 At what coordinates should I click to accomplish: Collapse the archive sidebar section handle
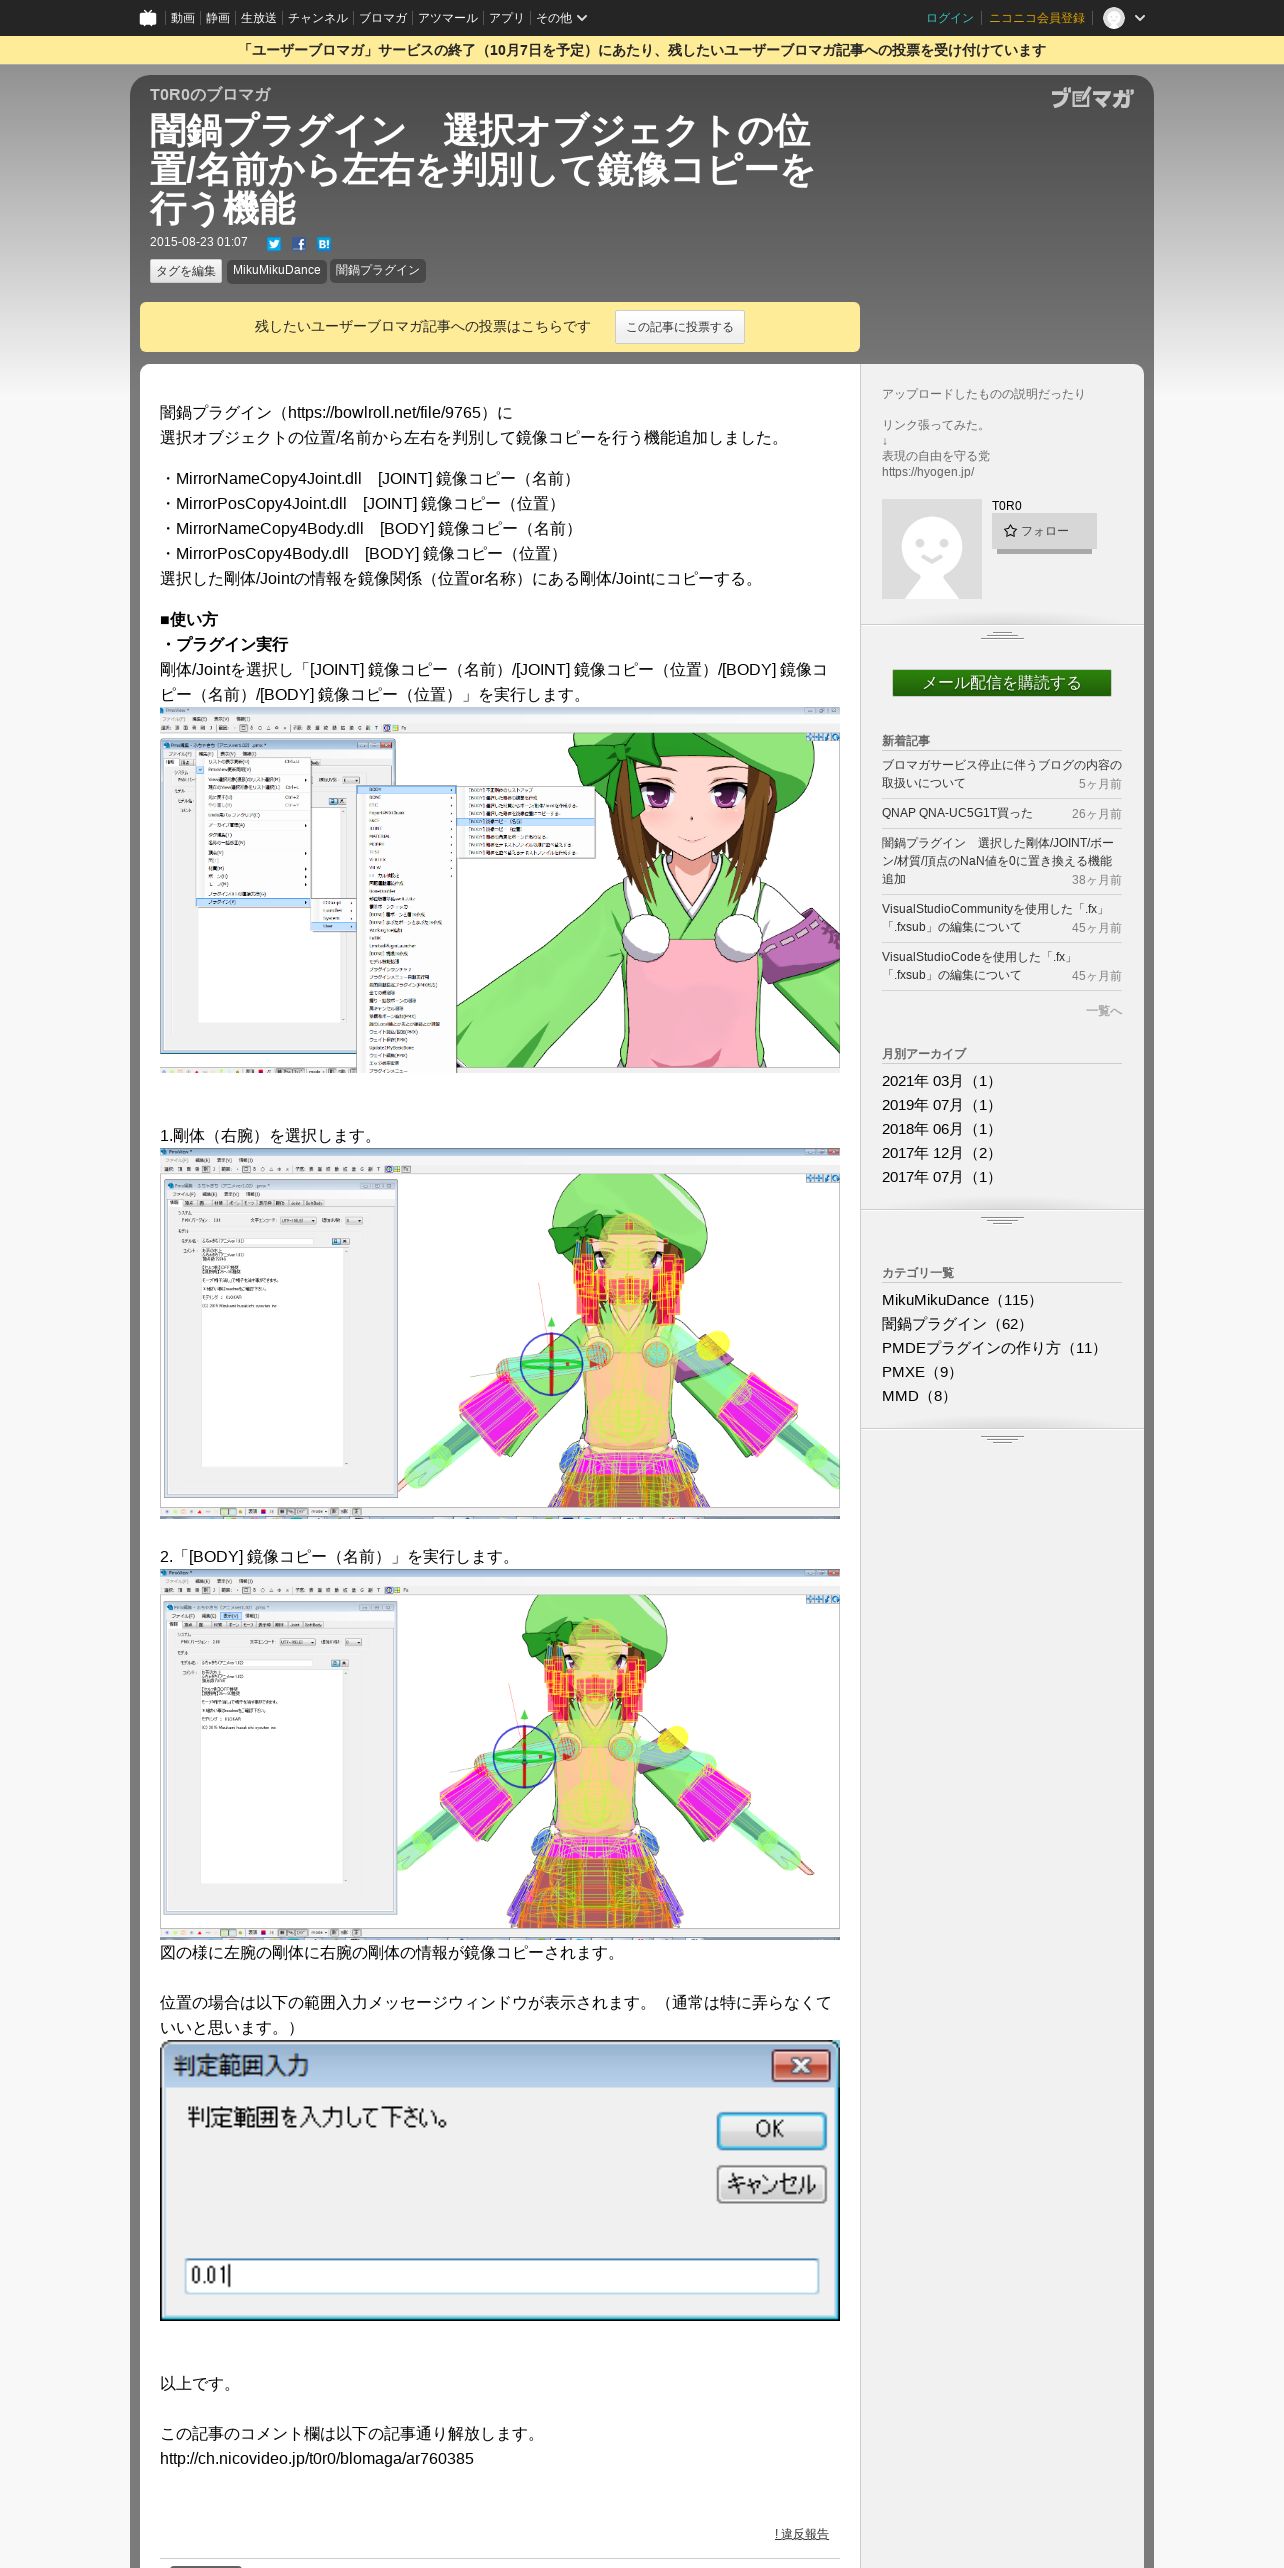[x=1002, y=1220]
